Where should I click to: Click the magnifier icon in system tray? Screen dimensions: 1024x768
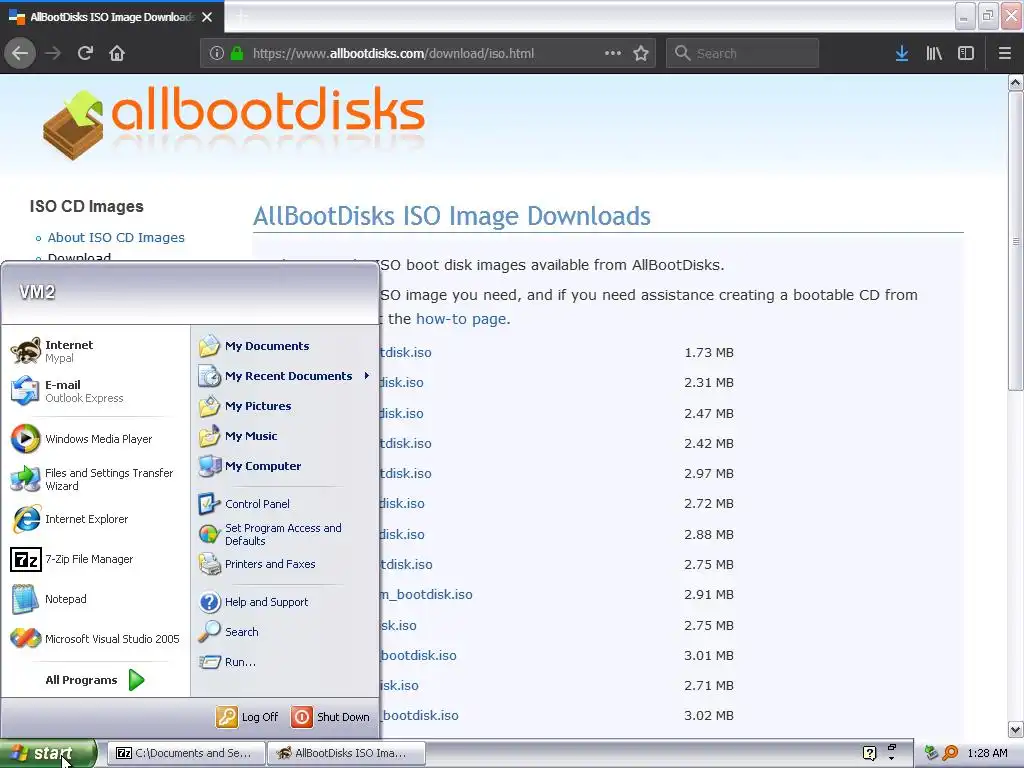click(950, 754)
